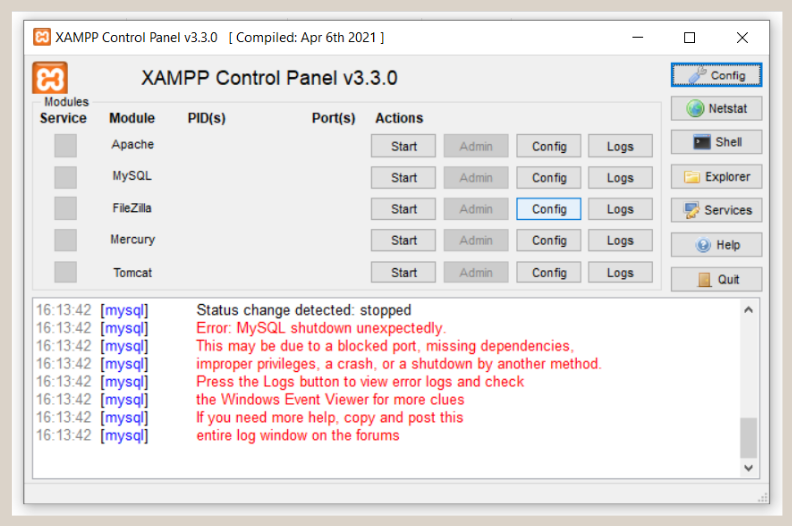Open the main Config button with wrench icon
This screenshot has width=792, height=526.
716,75
